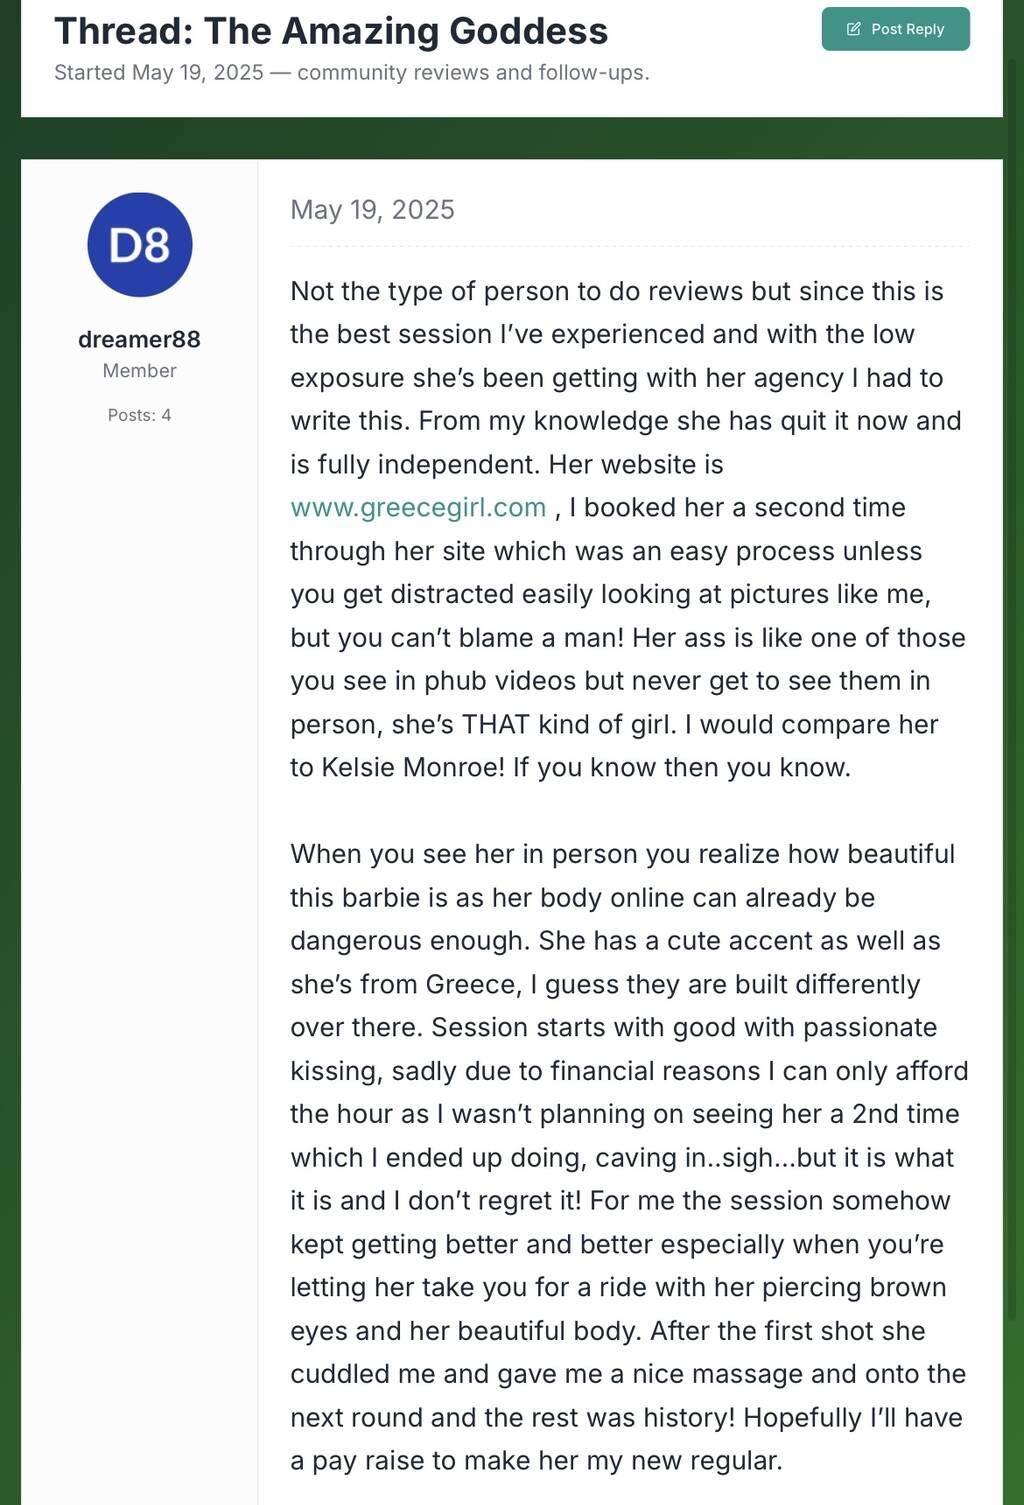Click the page scrollbar on the right edge
Screen dimensions: 1024x1505
pos(1017,700)
